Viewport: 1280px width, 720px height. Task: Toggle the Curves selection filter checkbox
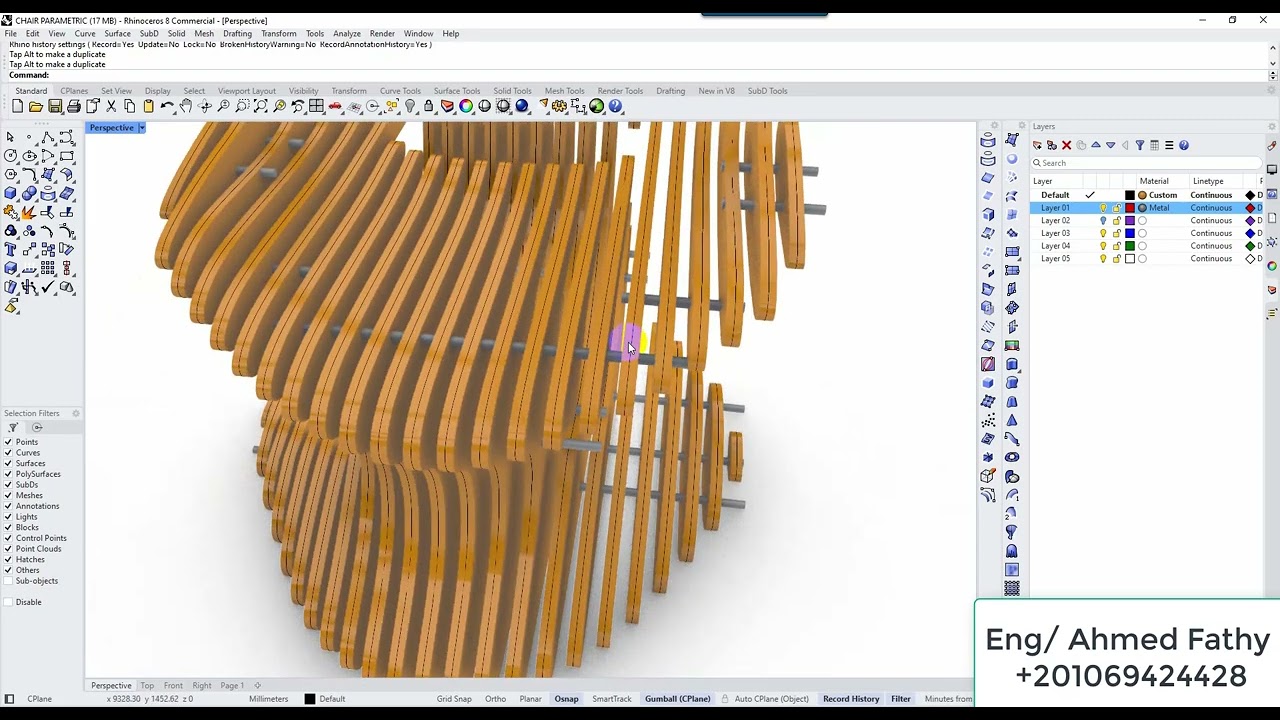click(8, 453)
